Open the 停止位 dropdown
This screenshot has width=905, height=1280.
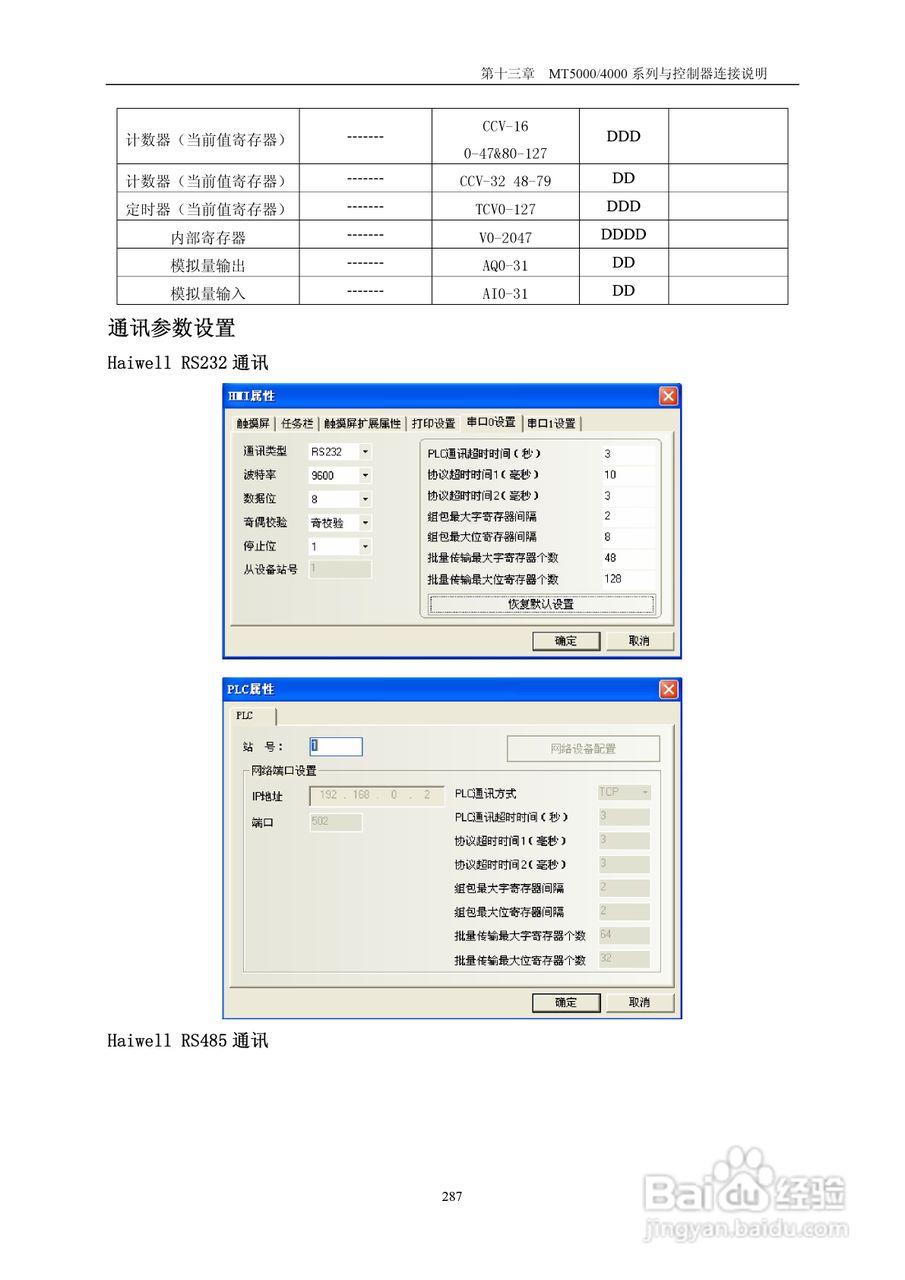coord(367,546)
